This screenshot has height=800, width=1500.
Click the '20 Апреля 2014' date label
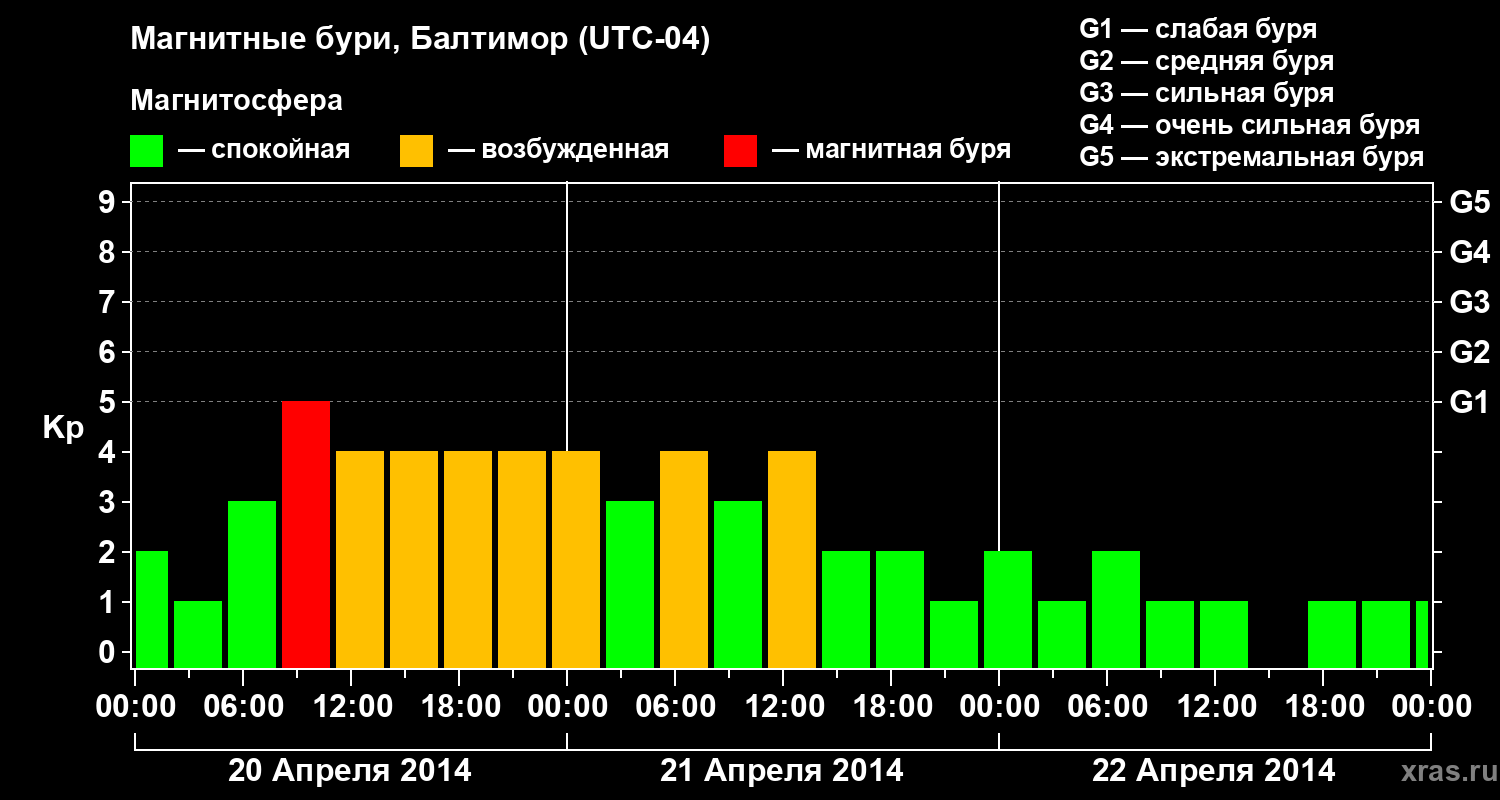(x=350, y=771)
